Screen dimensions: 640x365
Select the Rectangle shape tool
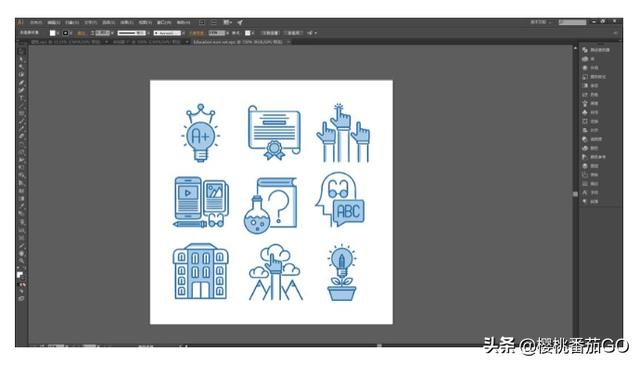[22, 114]
